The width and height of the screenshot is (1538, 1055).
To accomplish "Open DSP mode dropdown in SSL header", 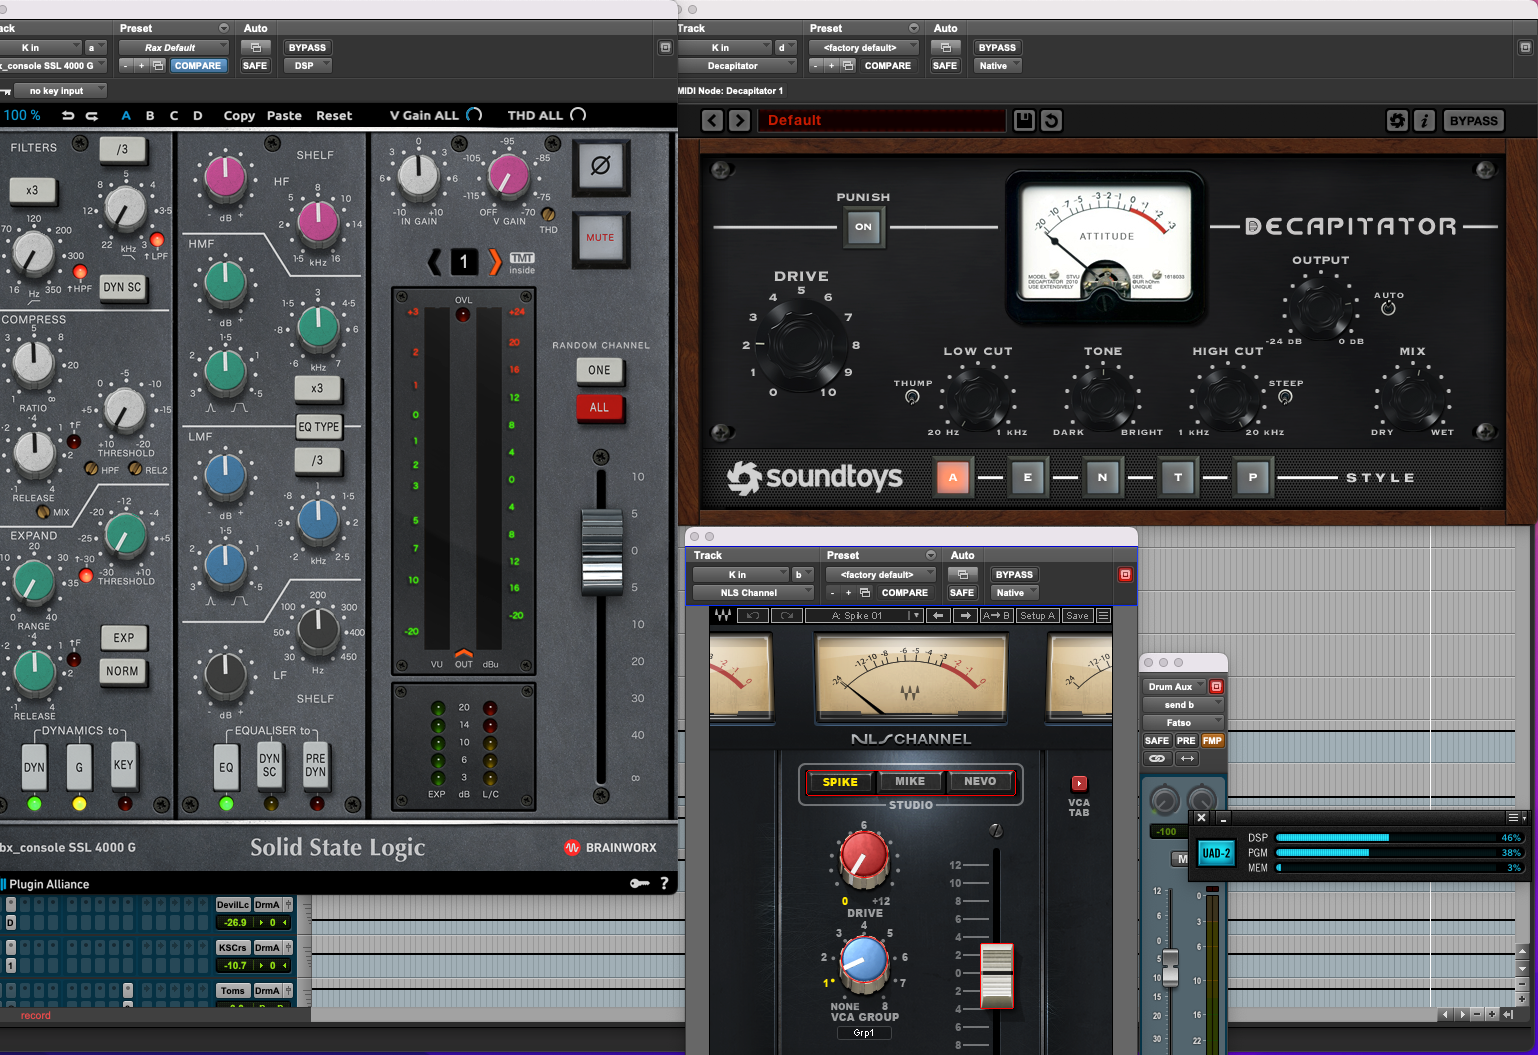I will (x=306, y=66).
